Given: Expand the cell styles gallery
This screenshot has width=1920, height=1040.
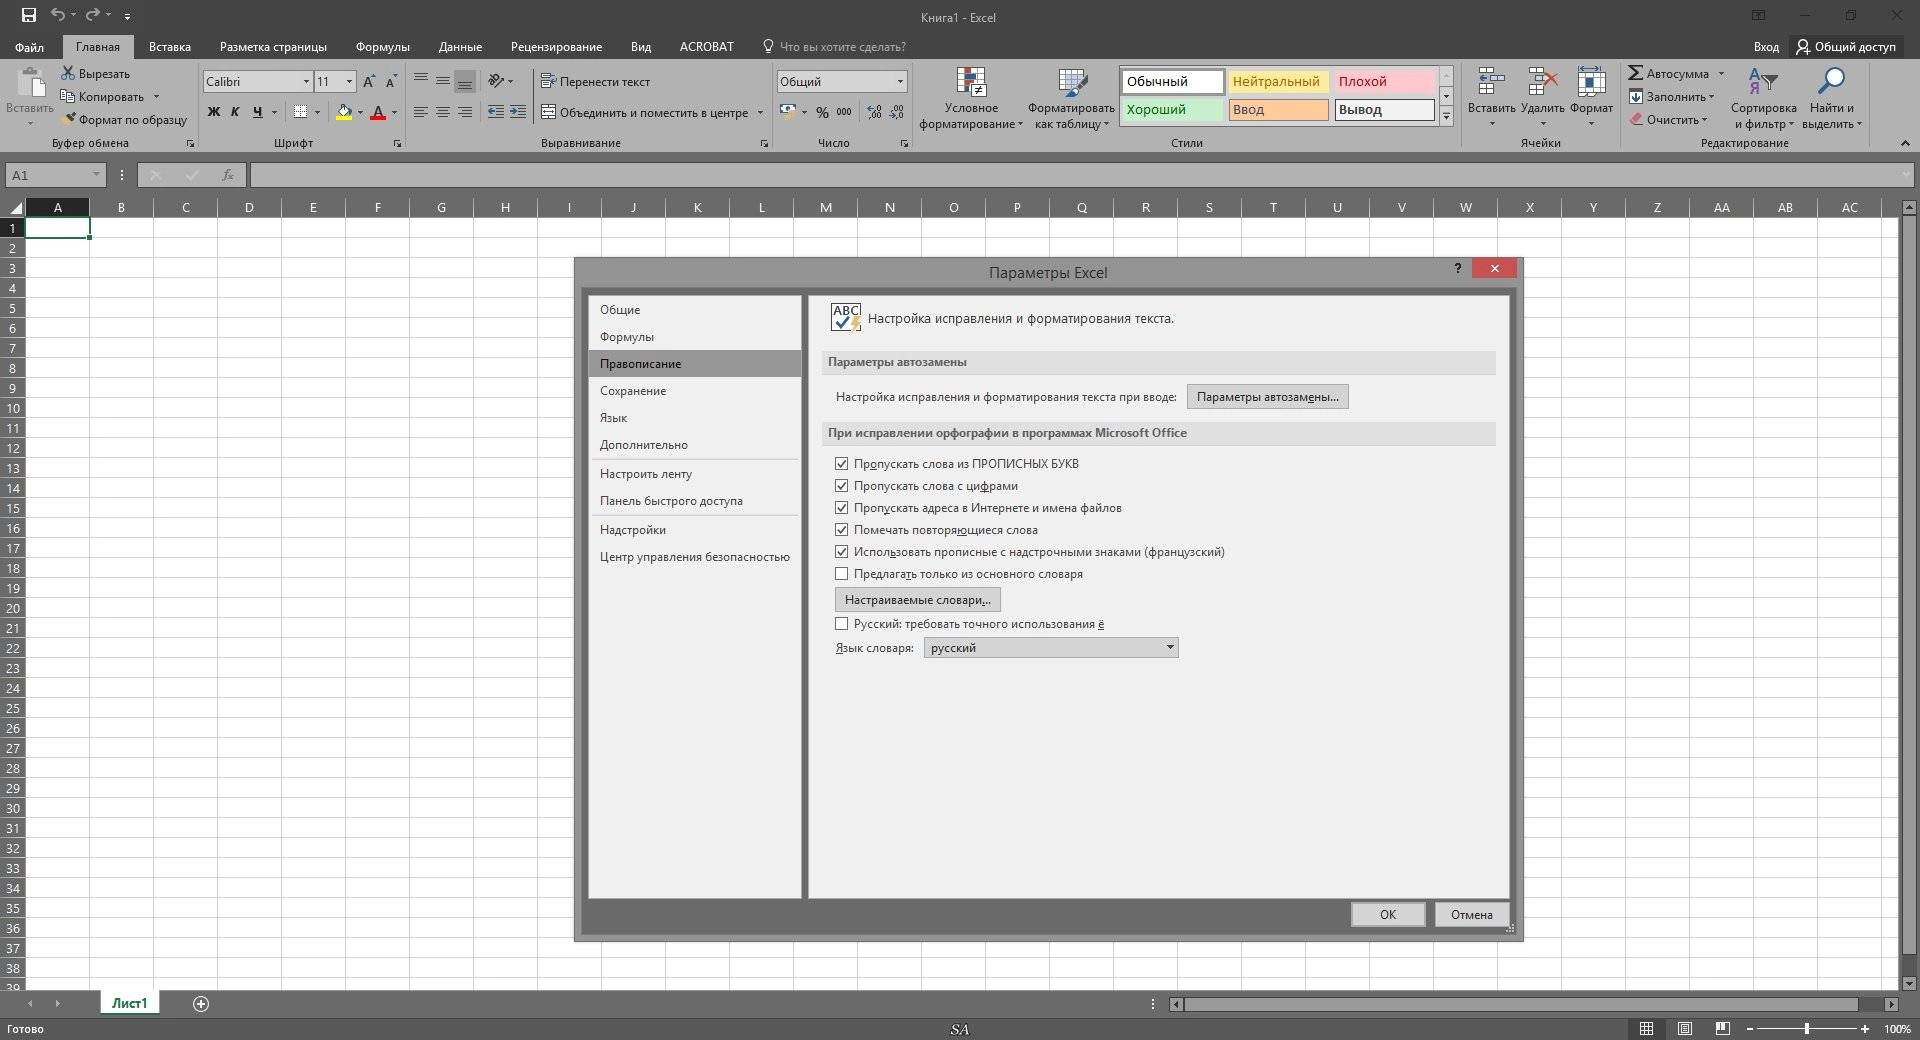Looking at the screenshot, I should coord(1446,117).
